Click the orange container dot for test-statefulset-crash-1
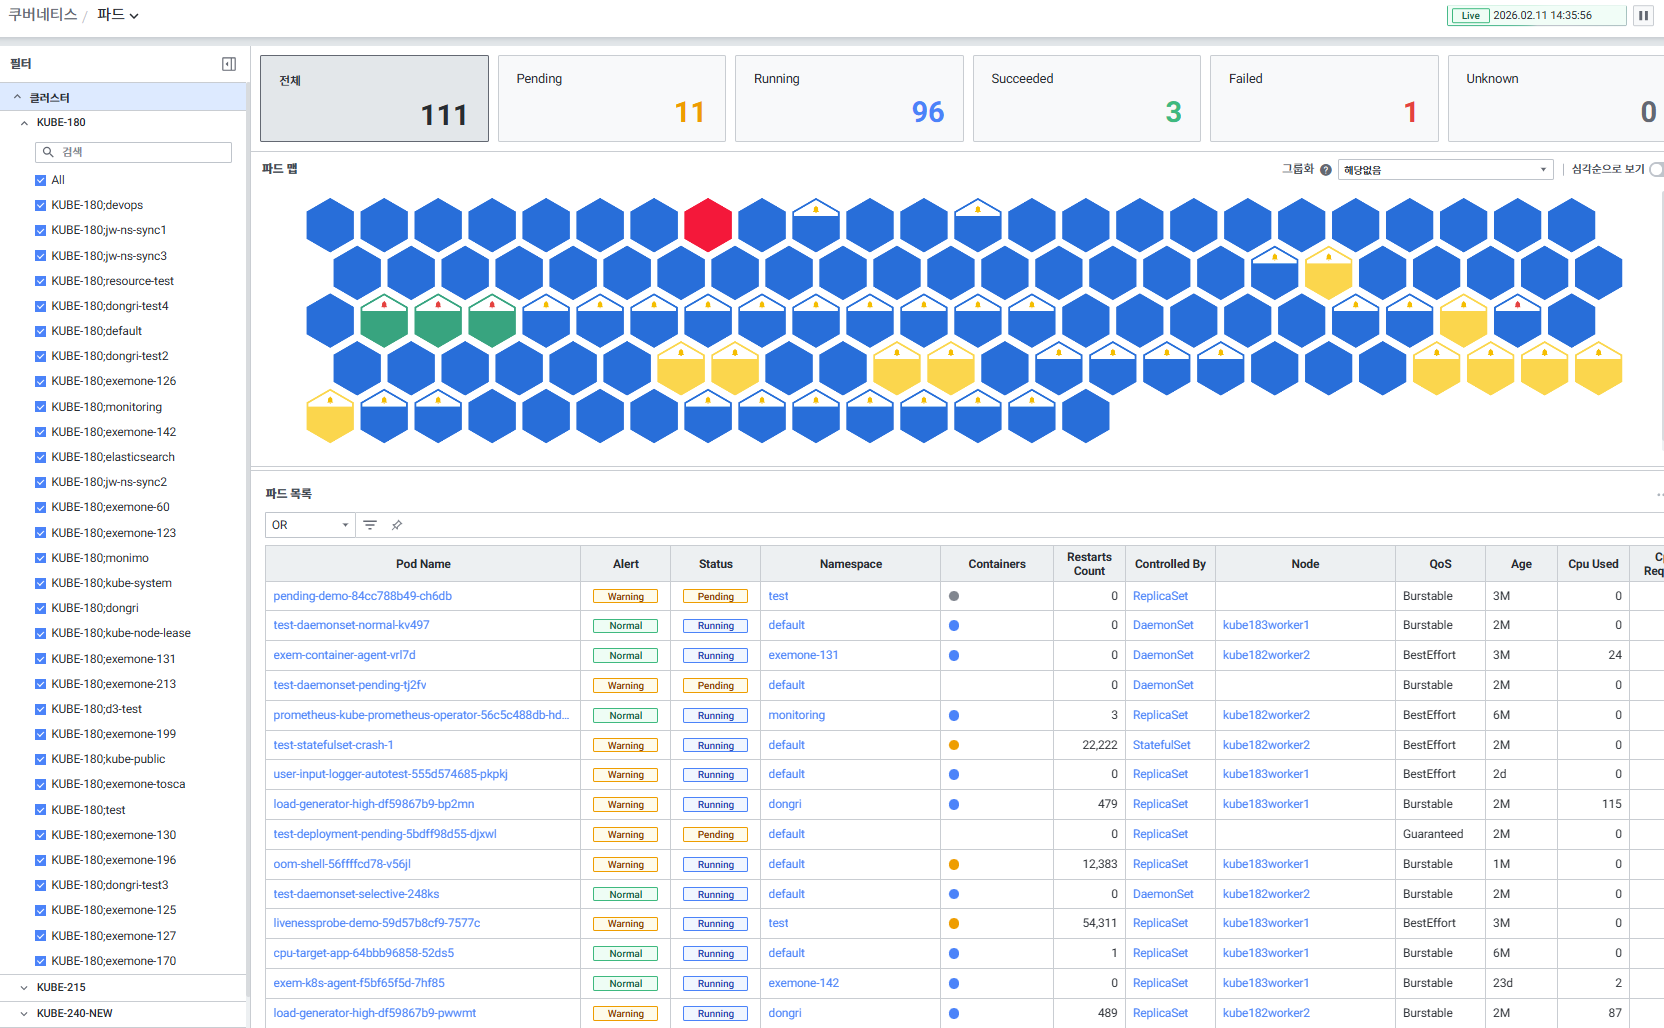 tap(954, 745)
